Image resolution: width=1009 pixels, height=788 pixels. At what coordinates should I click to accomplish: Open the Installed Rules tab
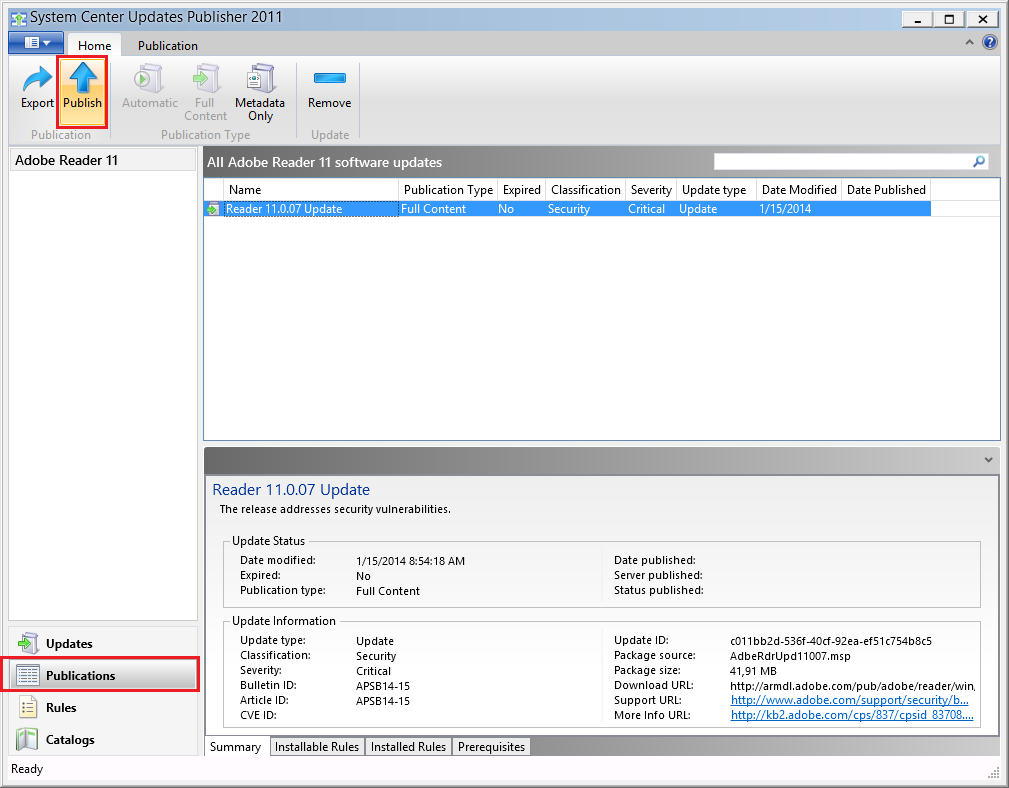click(x=408, y=746)
